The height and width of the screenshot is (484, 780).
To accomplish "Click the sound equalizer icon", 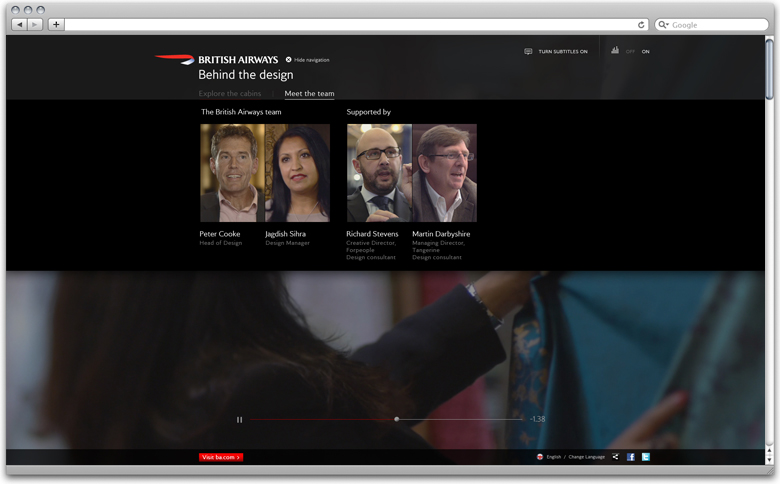I will coord(615,50).
